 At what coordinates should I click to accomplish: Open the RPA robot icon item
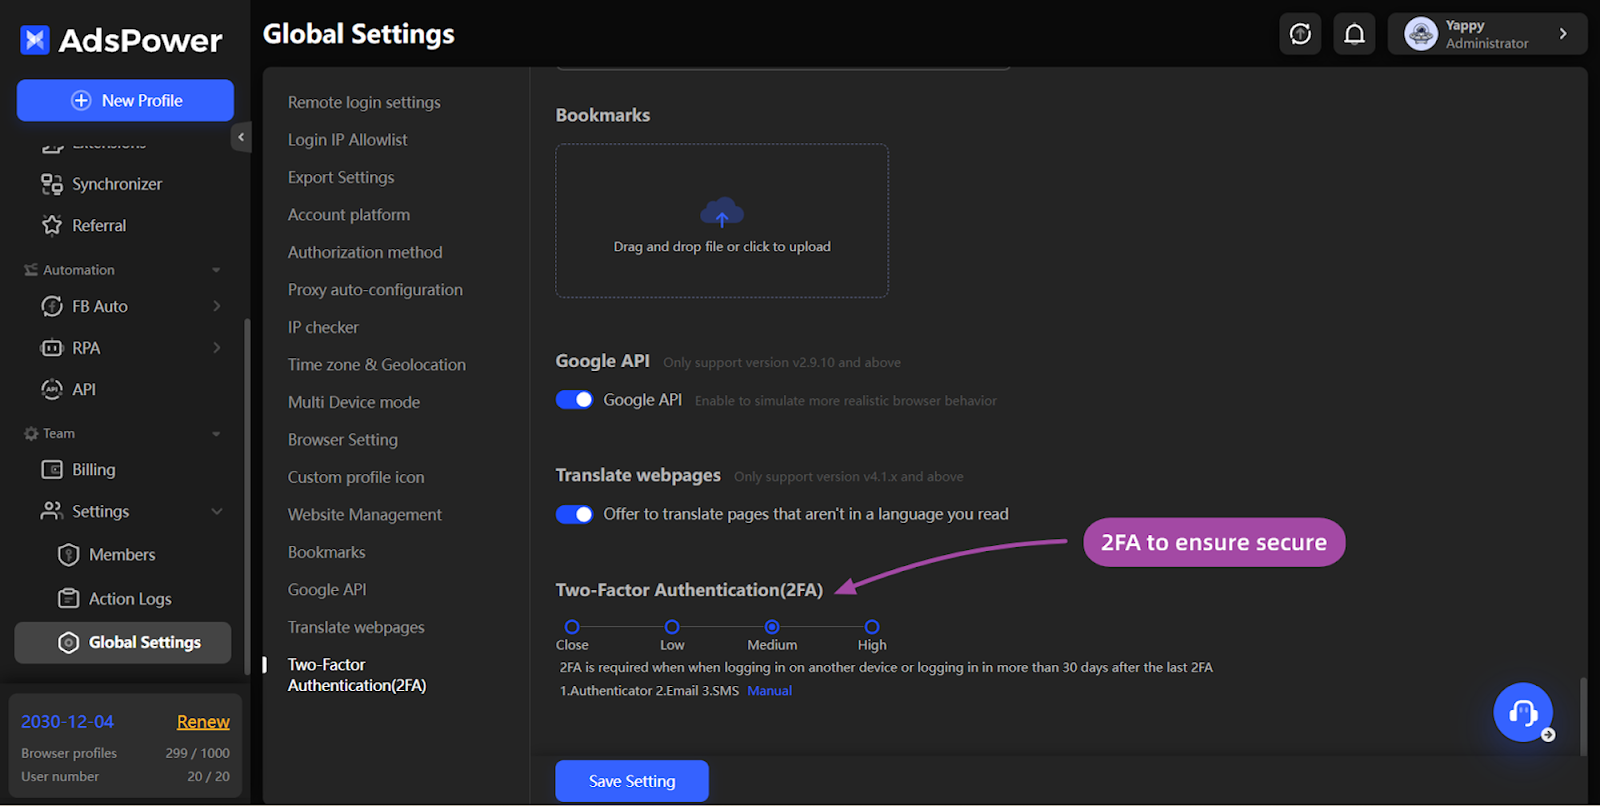click(x=52, y=348)
